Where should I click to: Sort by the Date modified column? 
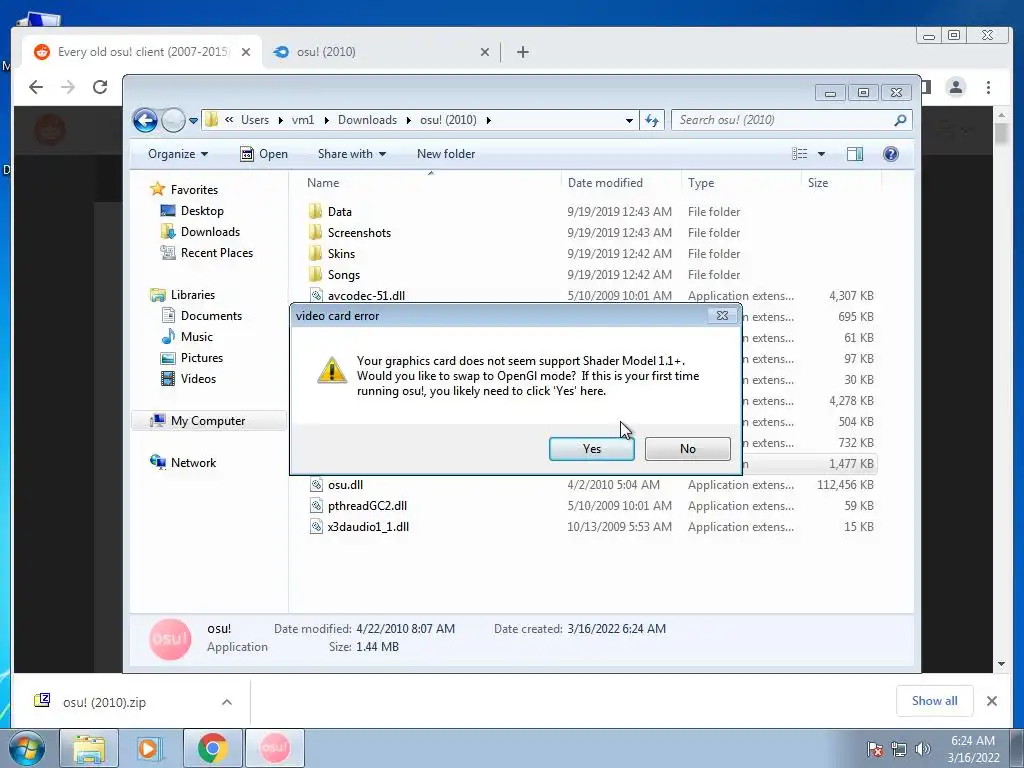[621, 183]
